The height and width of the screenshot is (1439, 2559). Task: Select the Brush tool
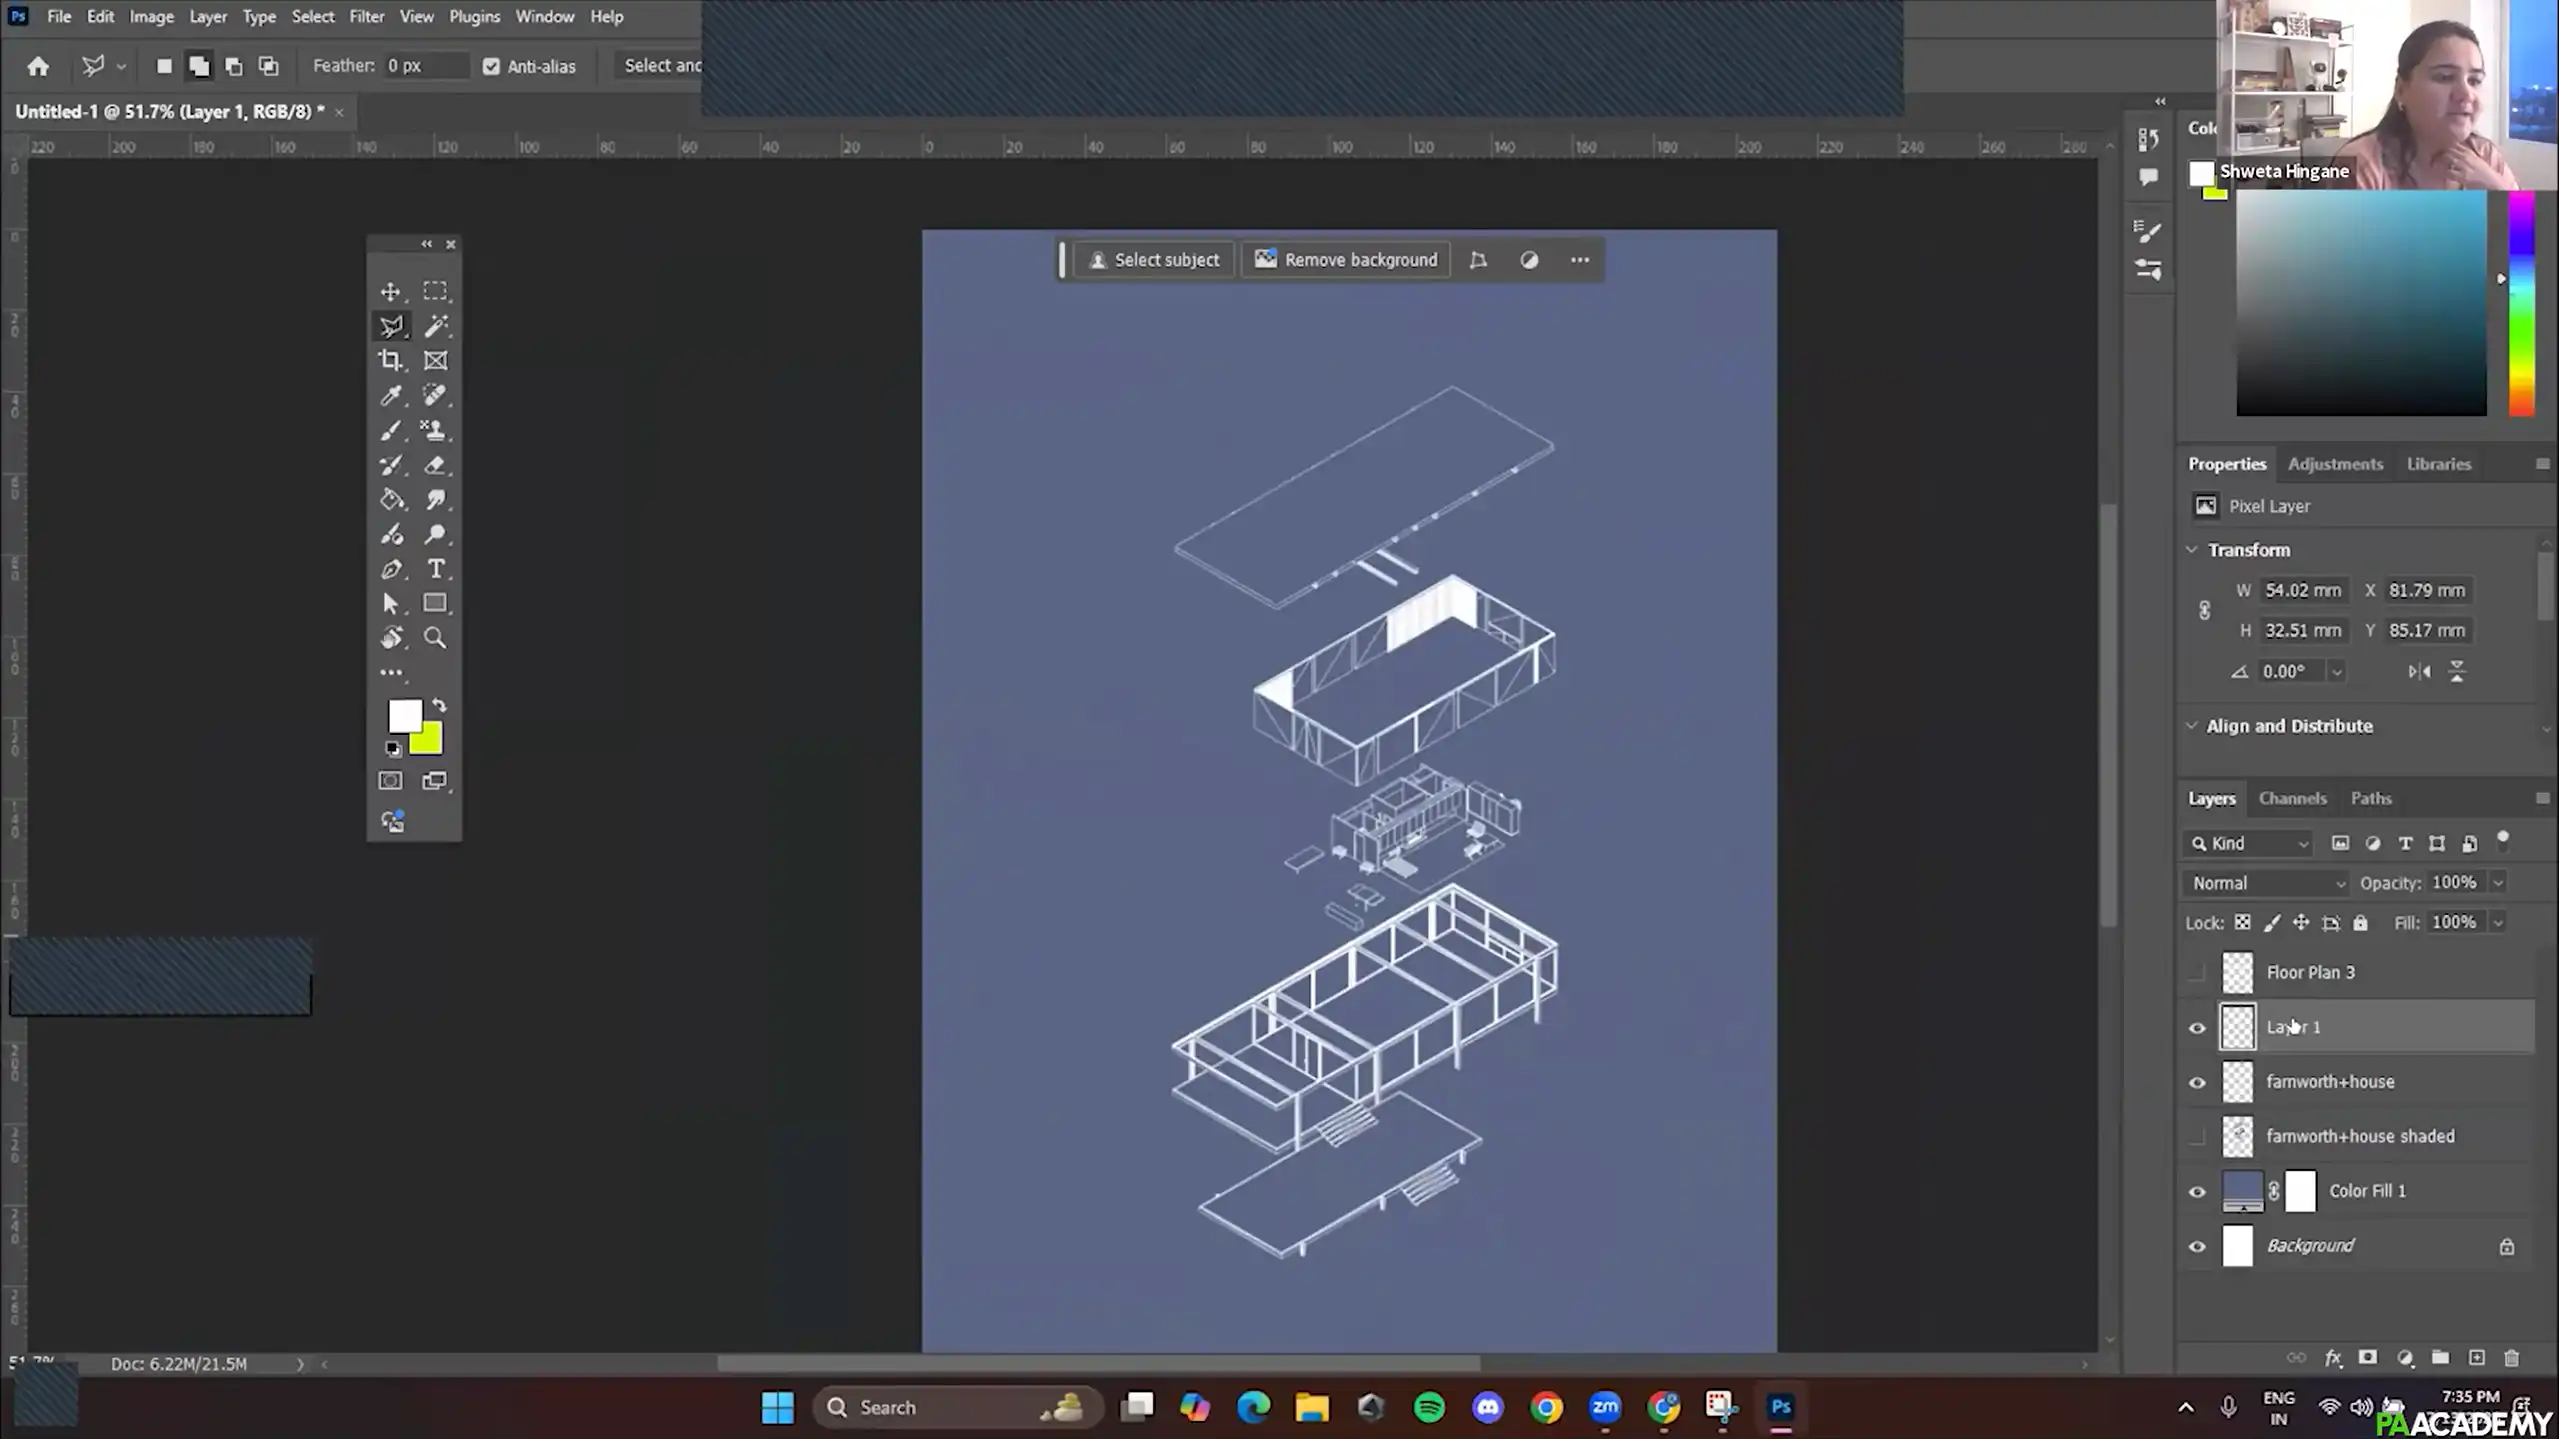pos(391,430)
